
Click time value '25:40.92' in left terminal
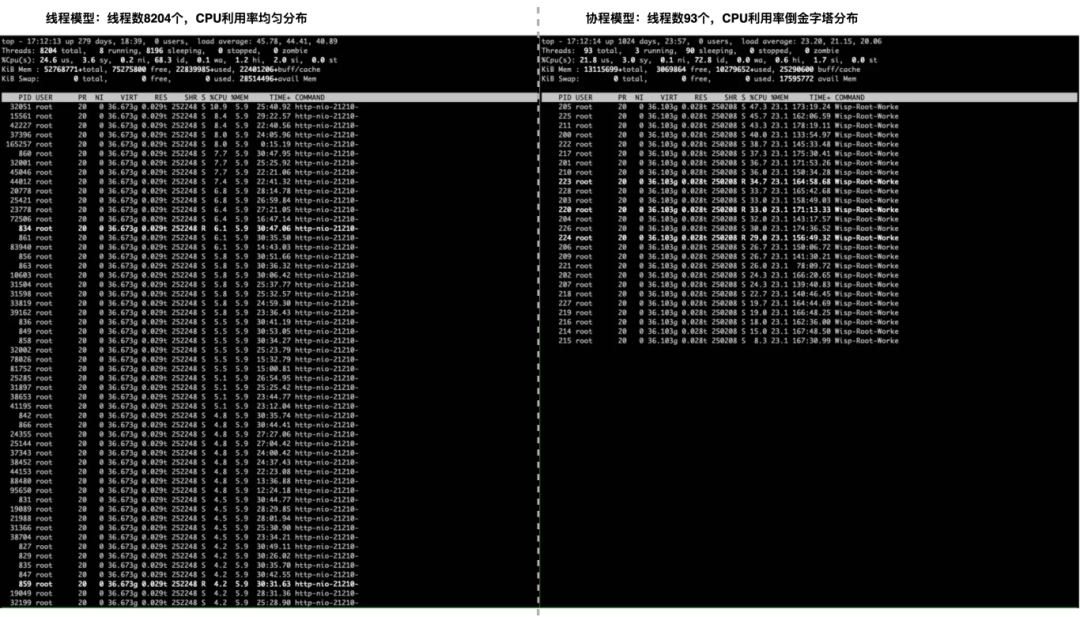[x=273, y=107]
